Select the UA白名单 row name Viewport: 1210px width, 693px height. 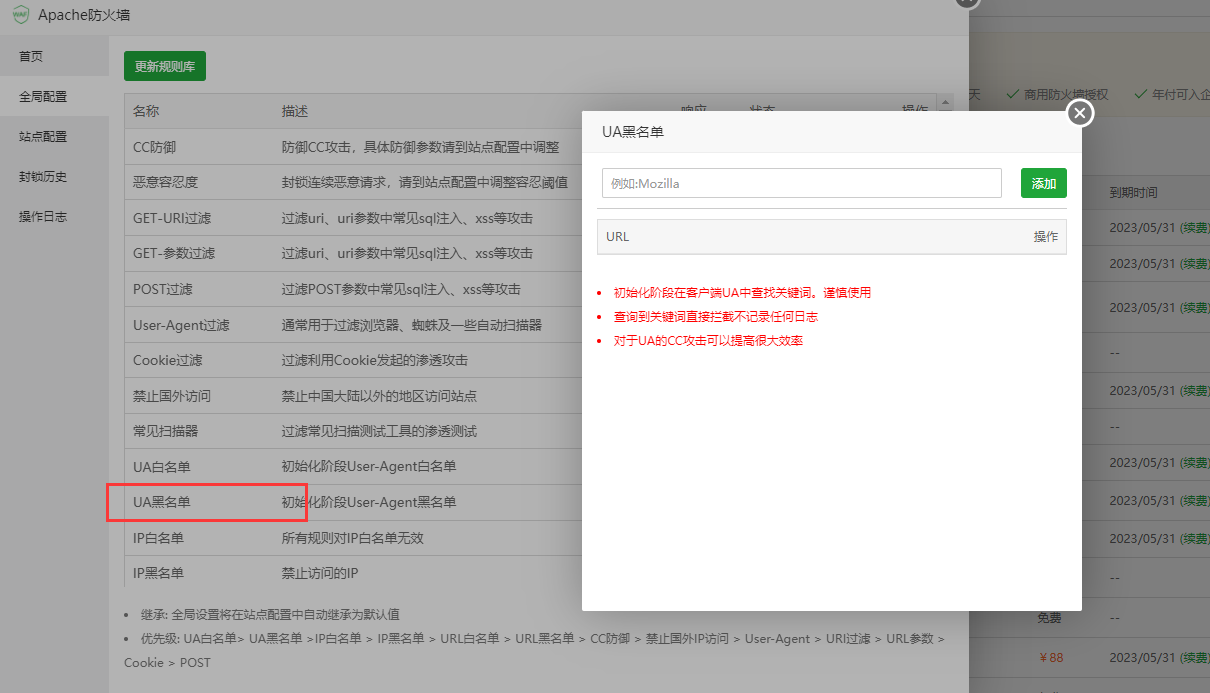pyautogui.click(x=162, y=467)
